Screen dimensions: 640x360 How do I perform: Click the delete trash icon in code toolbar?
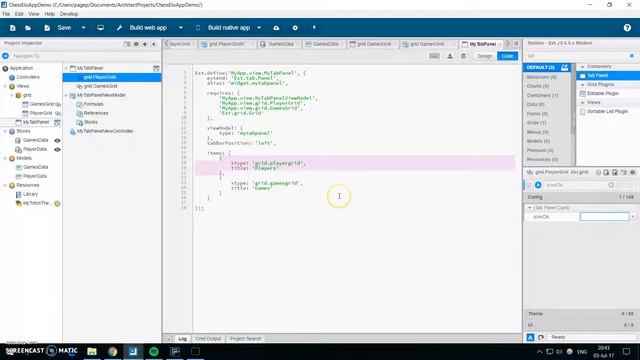(463, 56)
